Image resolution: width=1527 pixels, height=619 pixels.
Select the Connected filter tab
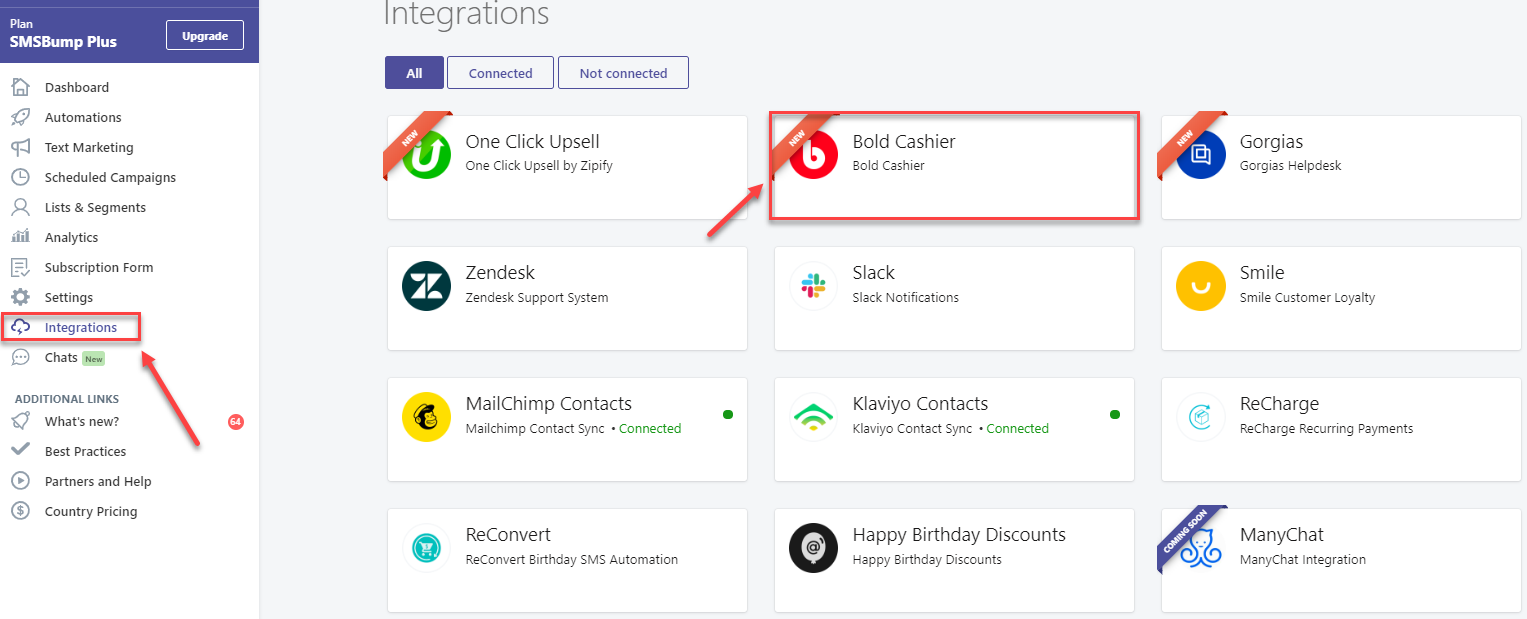500,73
